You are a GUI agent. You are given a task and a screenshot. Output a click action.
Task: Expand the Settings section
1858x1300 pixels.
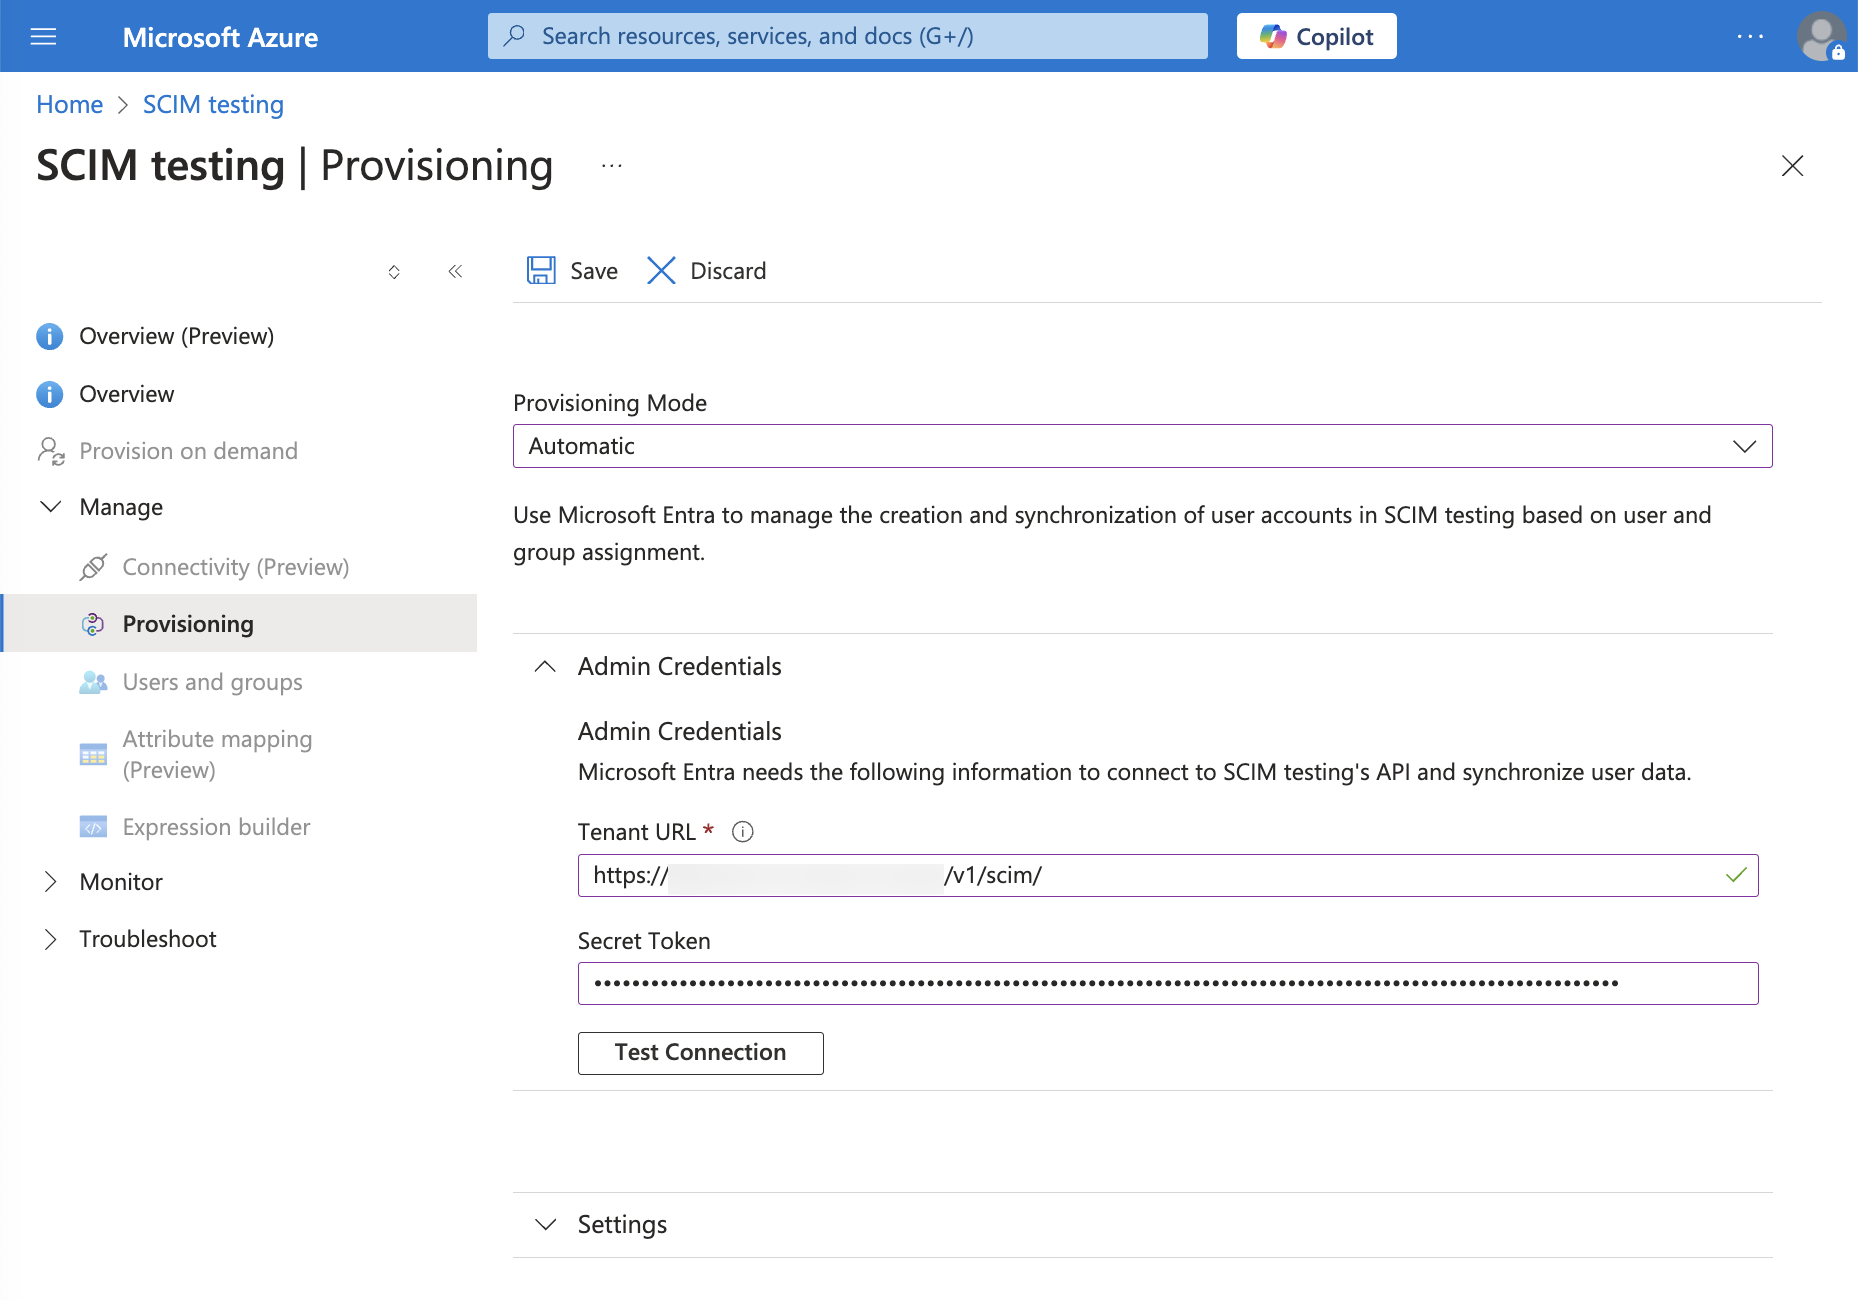(545, 1225)
